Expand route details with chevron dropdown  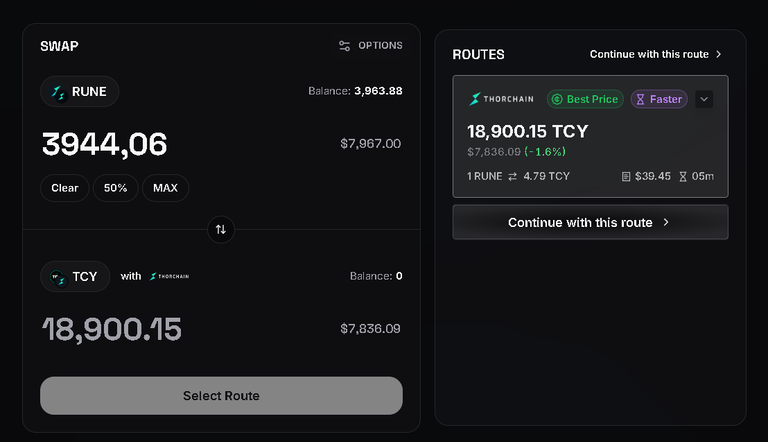[704, 99]
